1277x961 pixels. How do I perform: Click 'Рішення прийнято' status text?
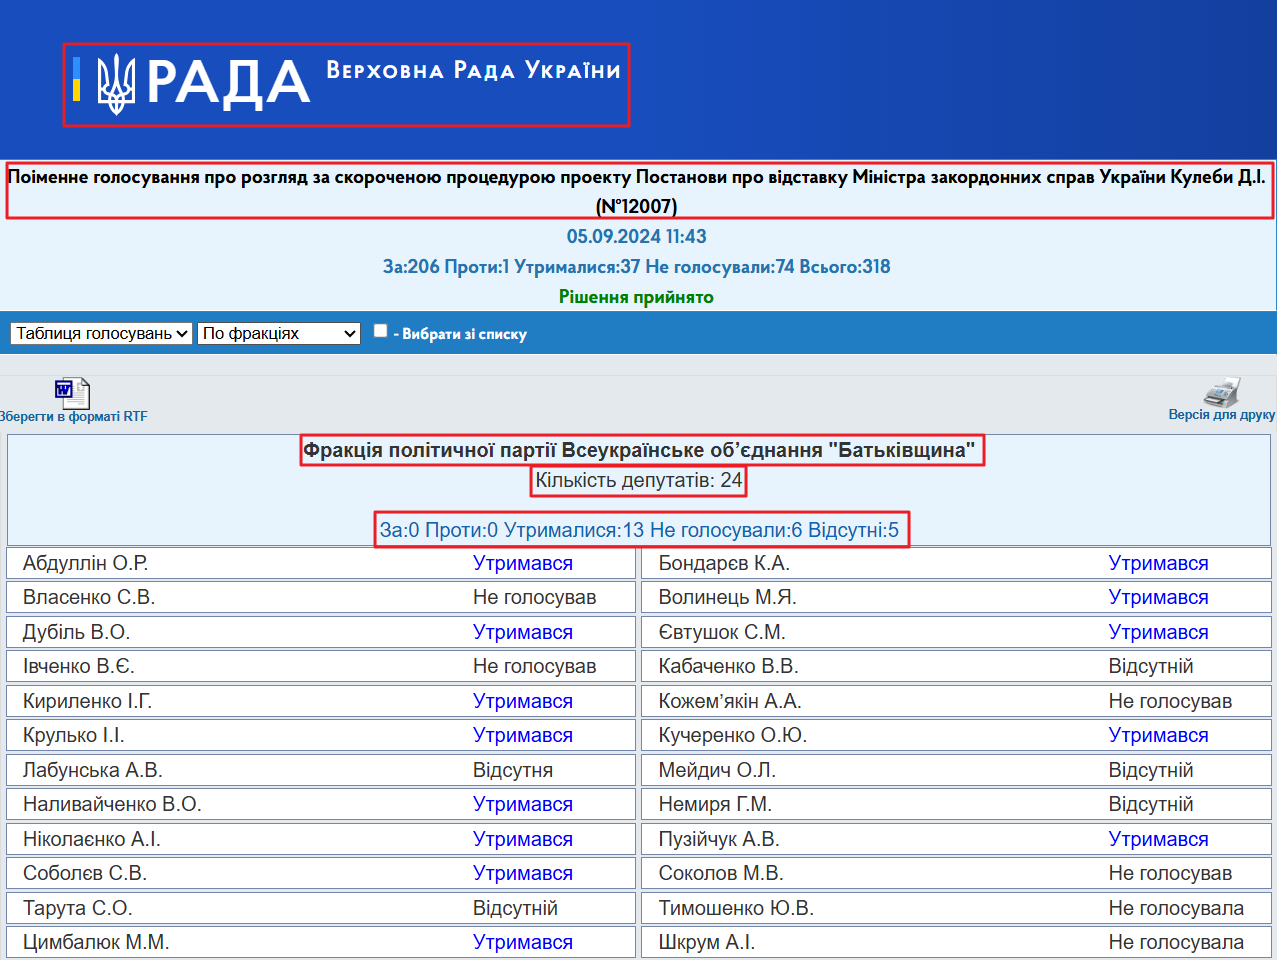pos(636,297)
